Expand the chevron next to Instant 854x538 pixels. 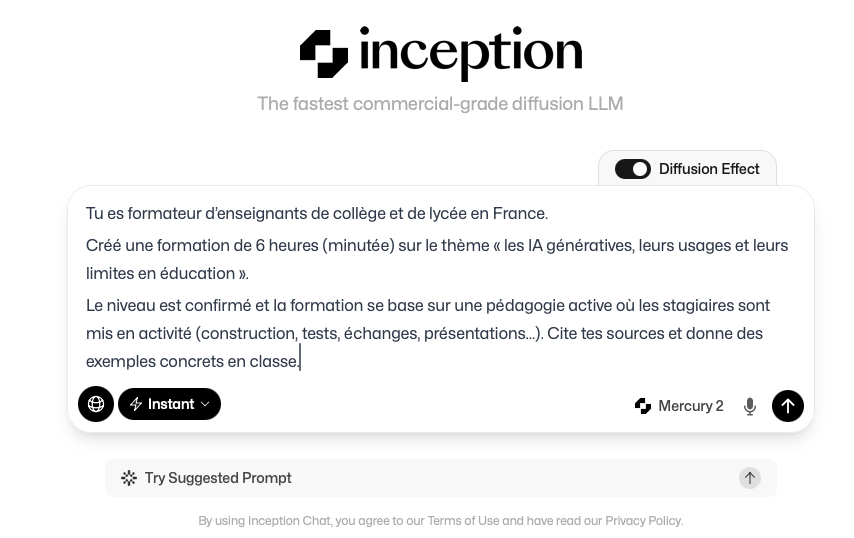pyautogui.click(x=205, y=404)
